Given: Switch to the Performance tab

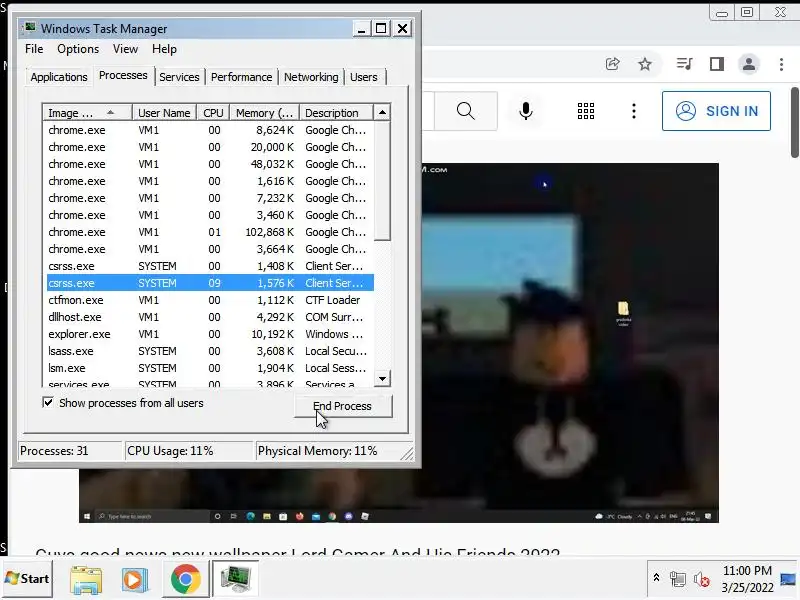Looking at the screenshot, I should [241, 77].
